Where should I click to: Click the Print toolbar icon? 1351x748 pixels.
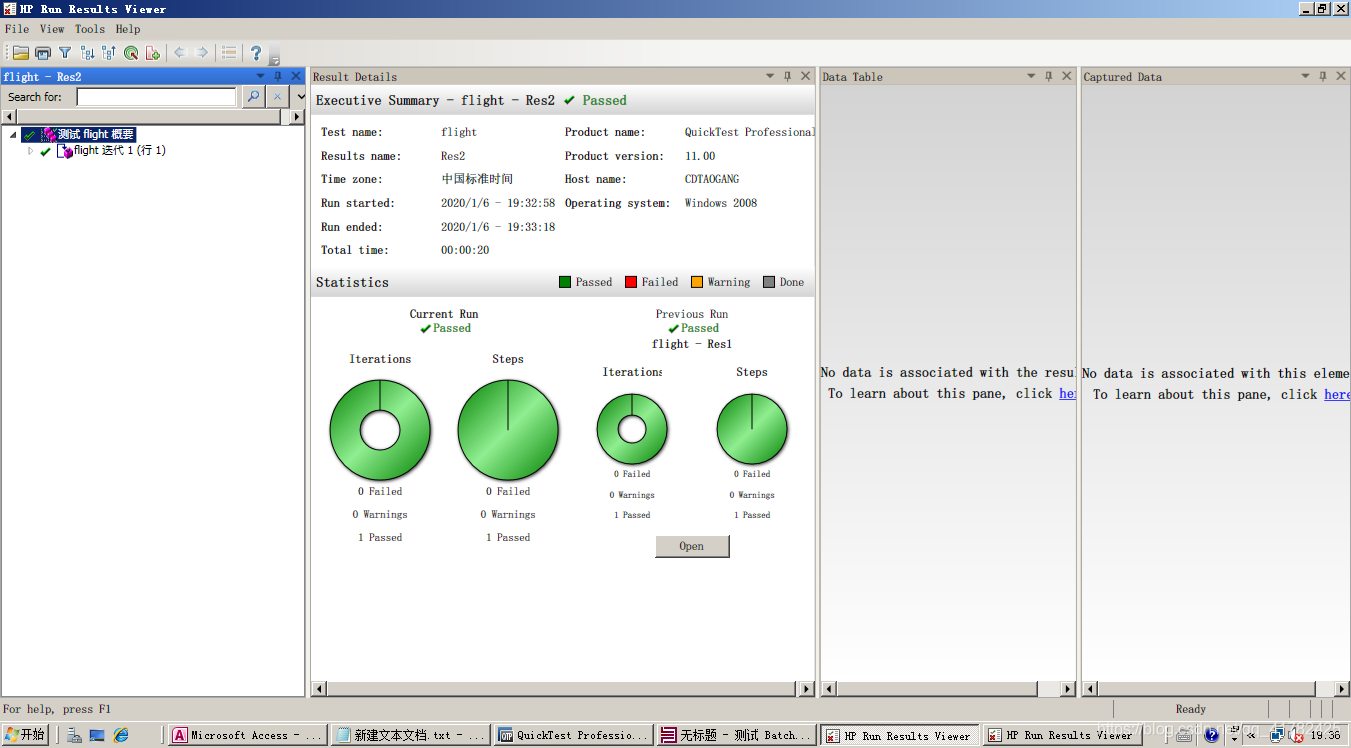(43, 53)
